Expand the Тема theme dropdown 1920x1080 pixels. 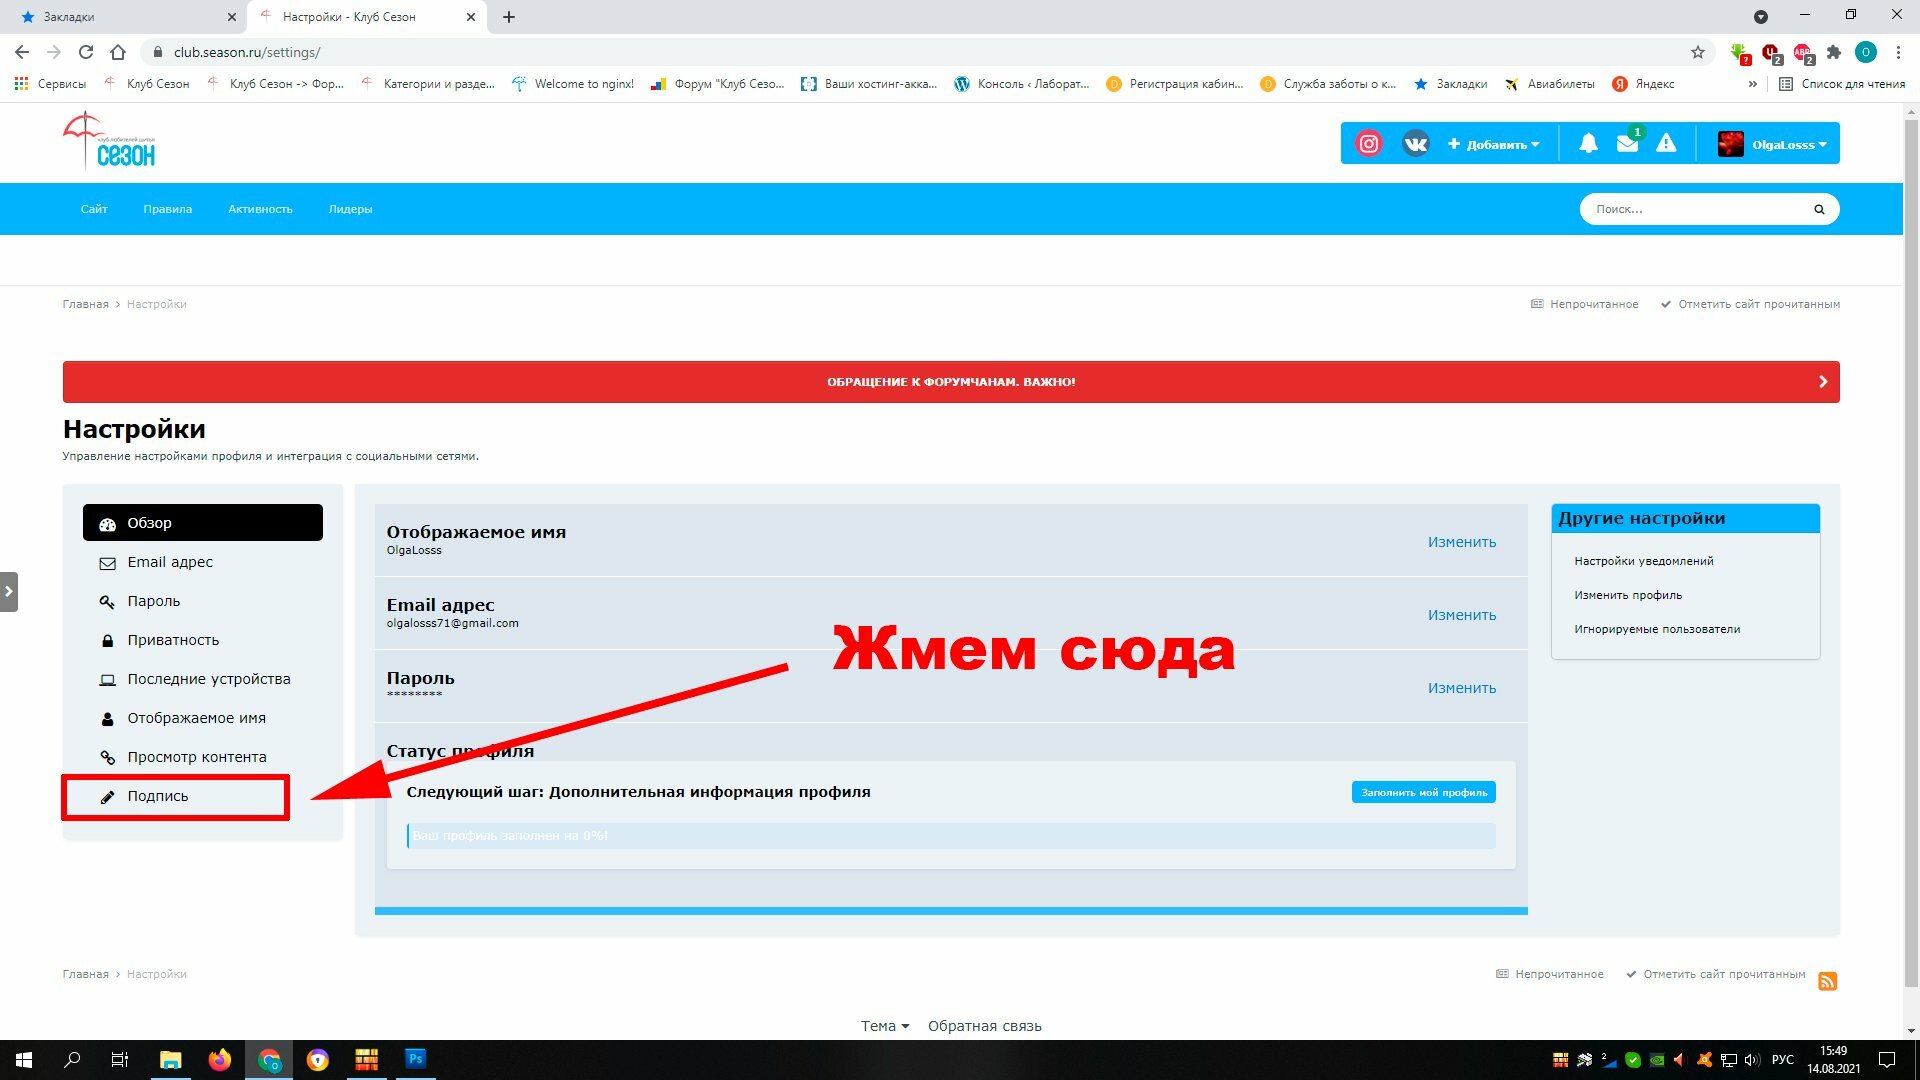click(884, 1026)
